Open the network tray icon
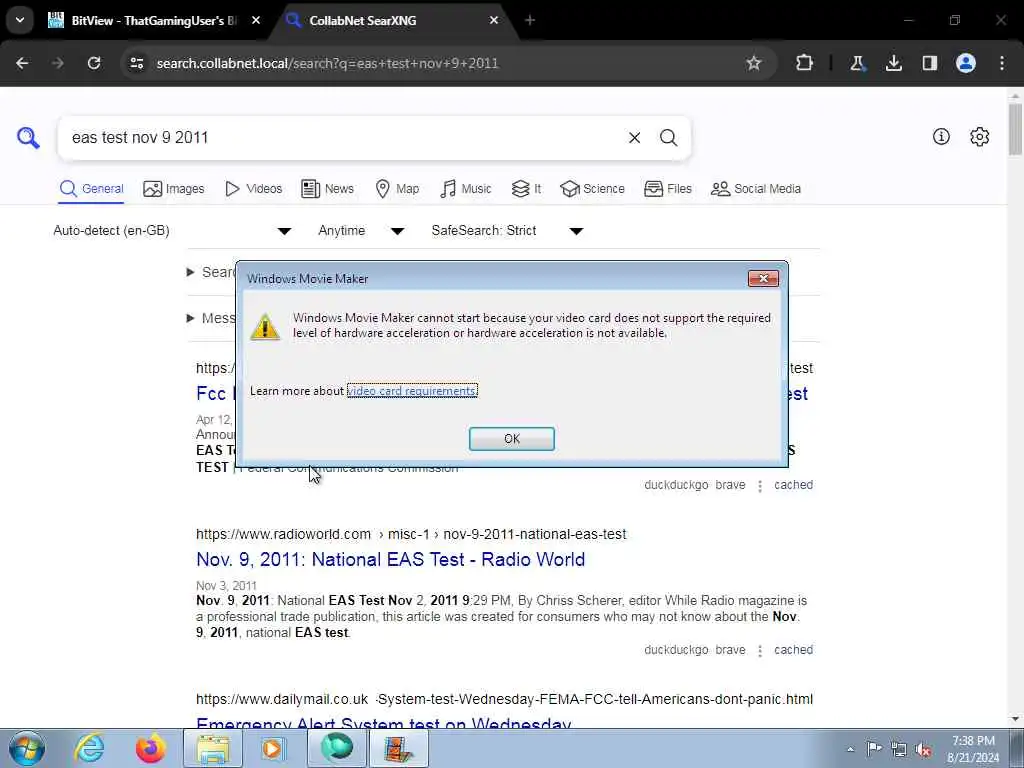This screenshot has width=1024, height=768. (x=899, y=749)
